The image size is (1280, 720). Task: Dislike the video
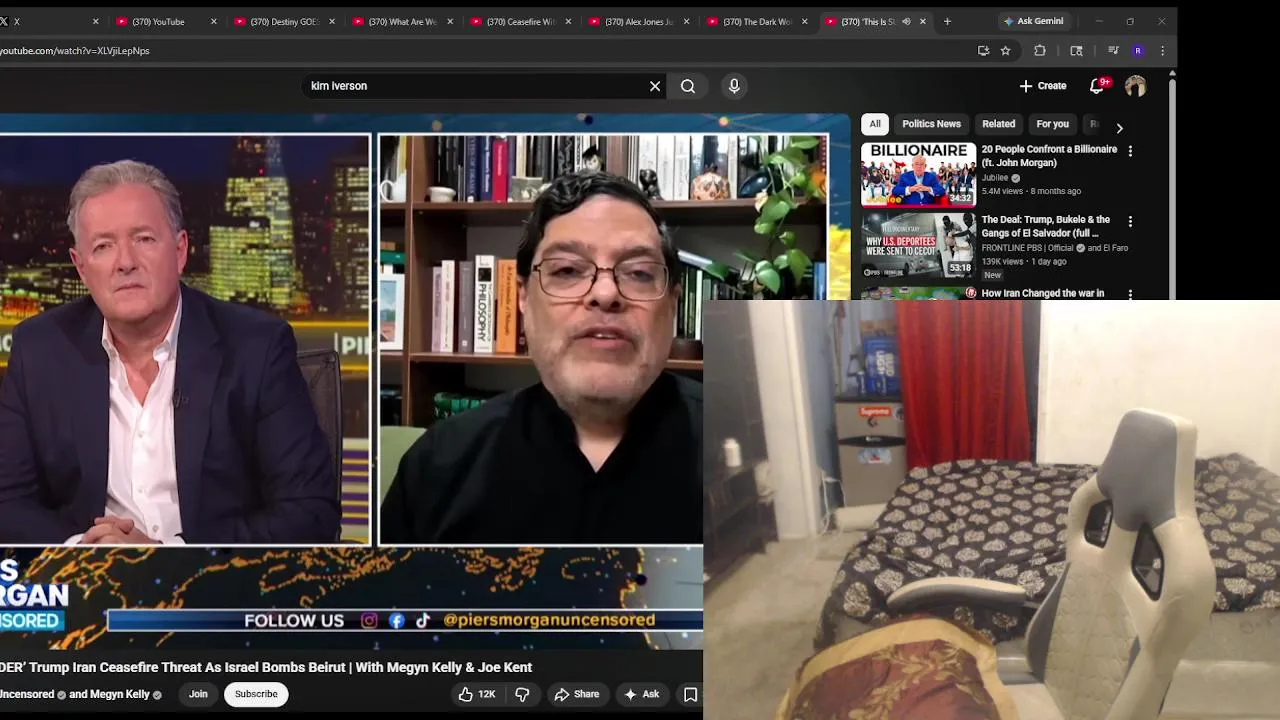click(x=522, y=694)
